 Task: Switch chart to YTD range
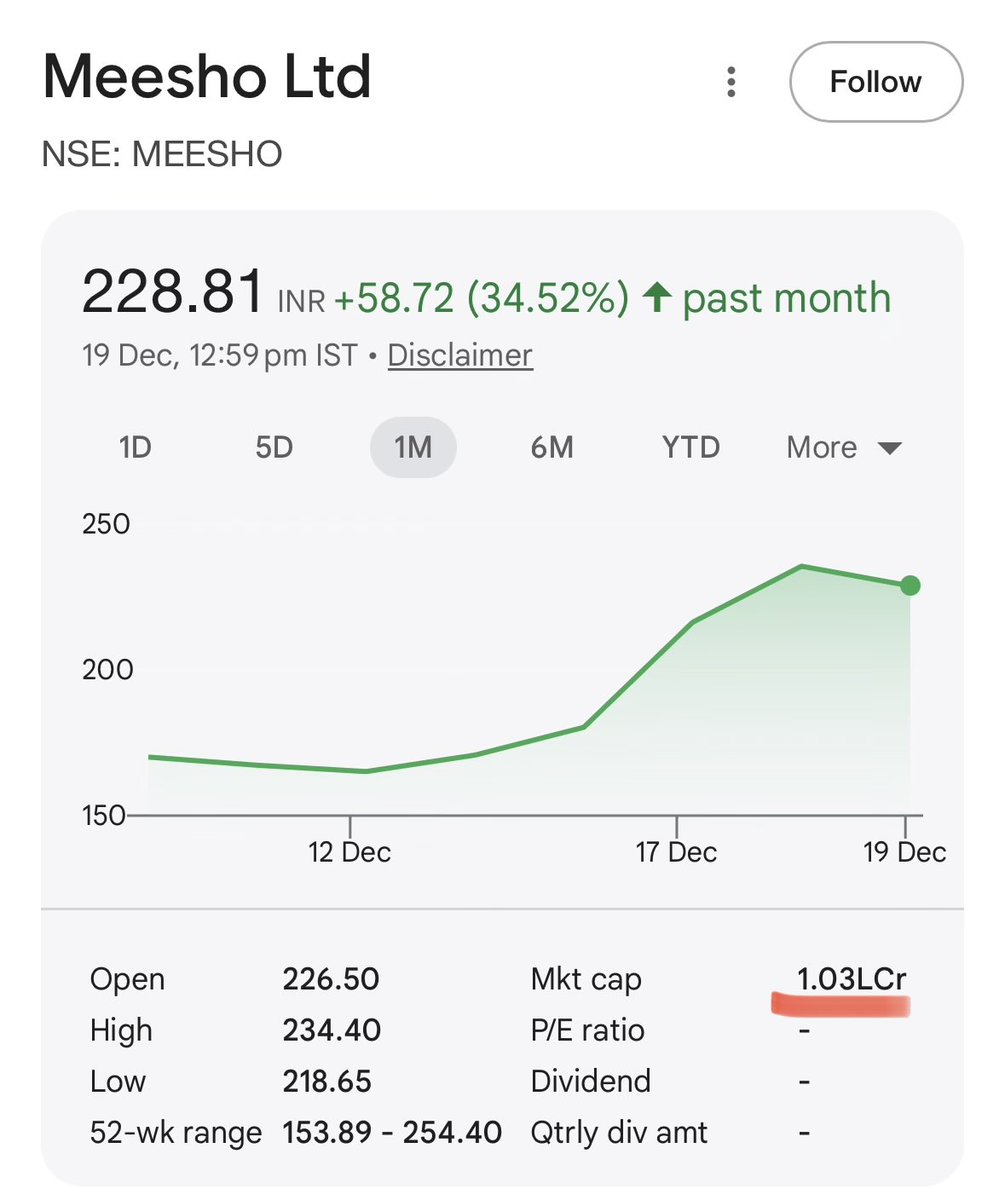click(691, 447)
